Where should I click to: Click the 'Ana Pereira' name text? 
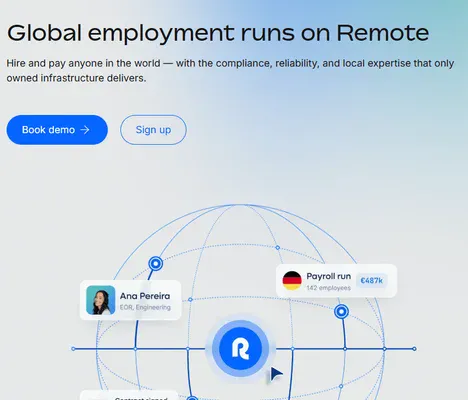click(x=145, y=296)
